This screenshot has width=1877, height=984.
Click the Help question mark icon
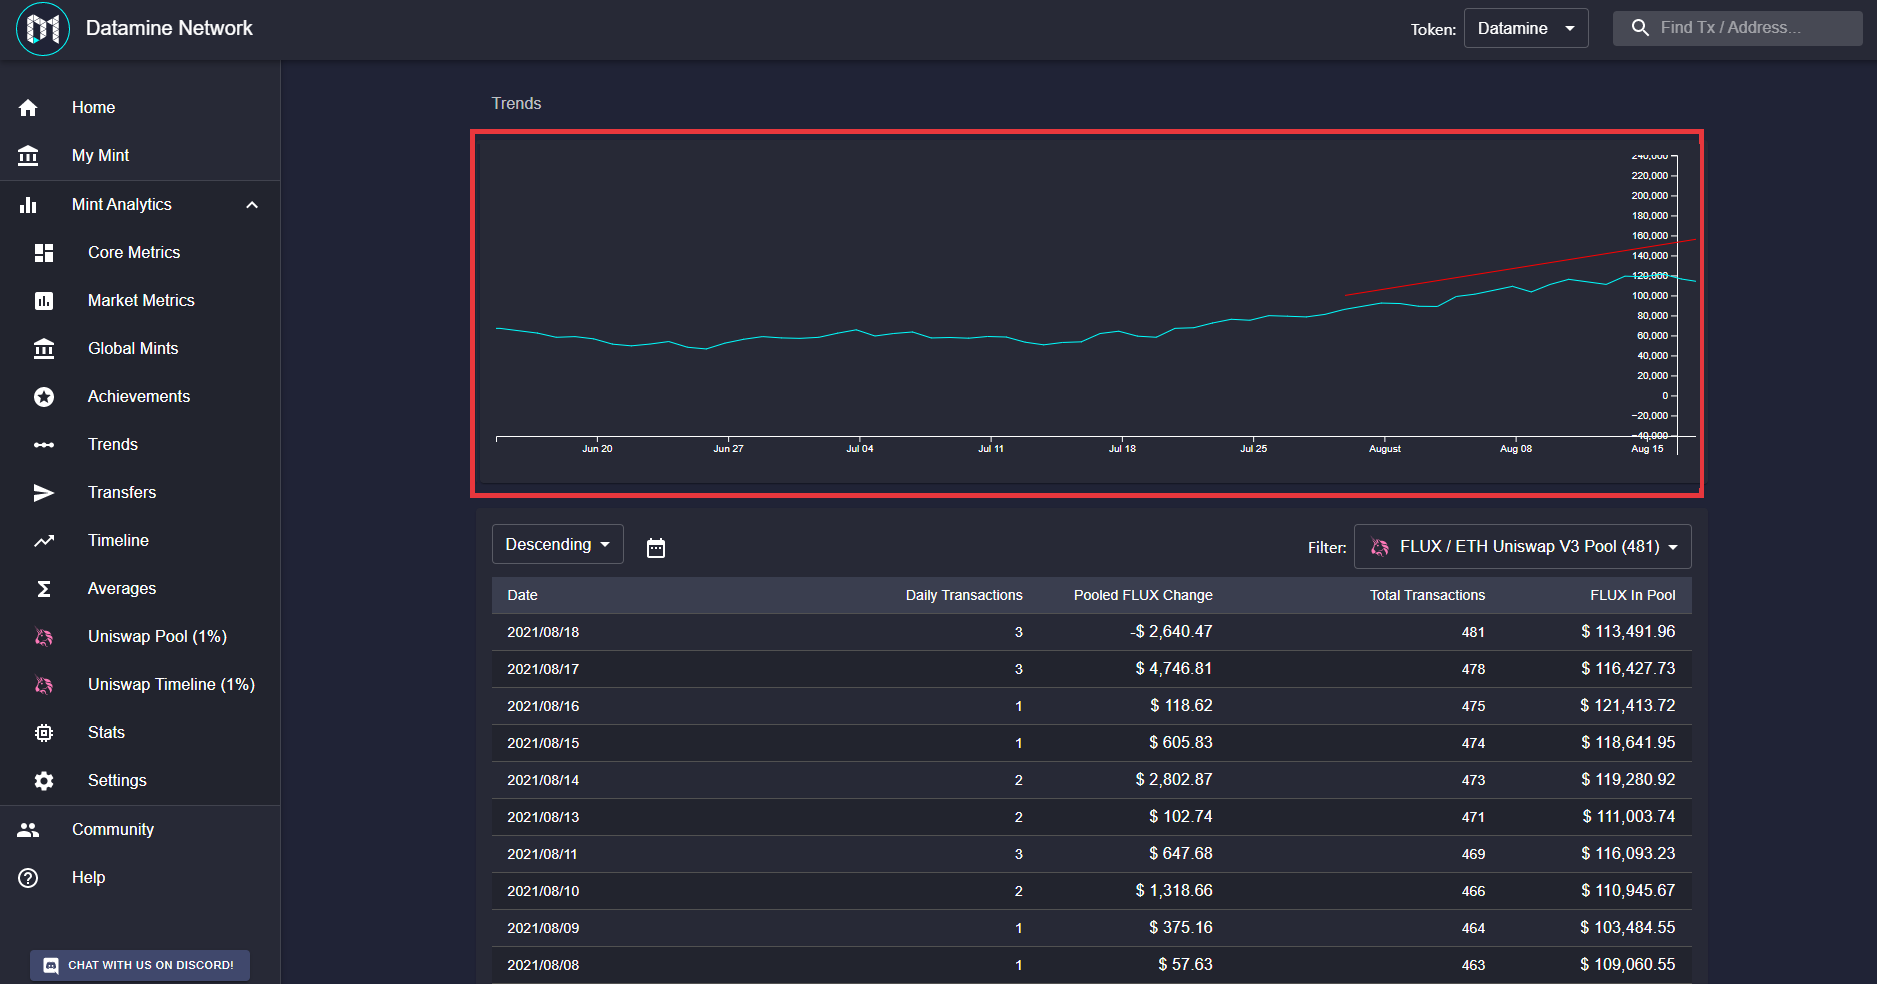click(x=28, y=878)
